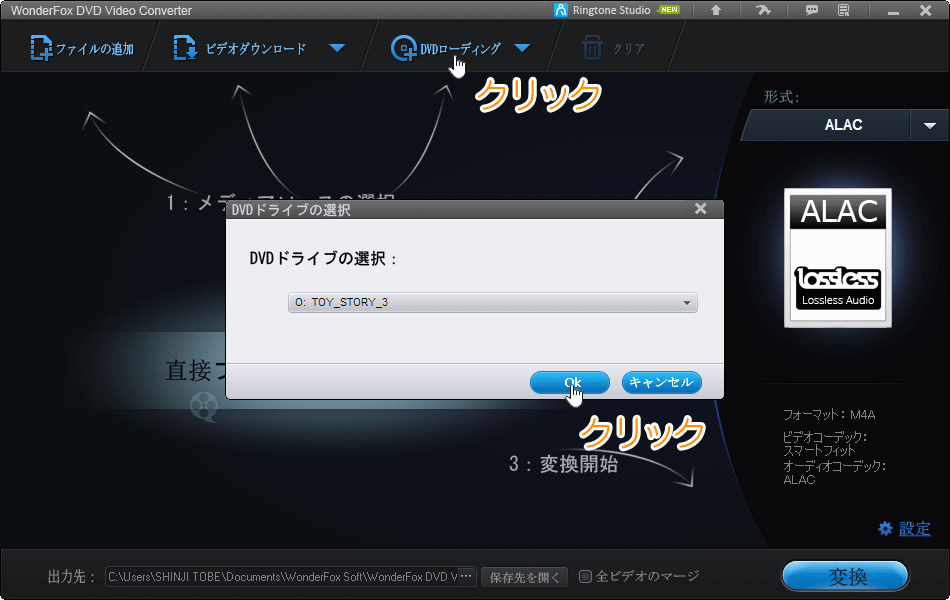Click the output path input field
Image resolution: width=950 pixels, height=600 pixels.
coord(282,576)
